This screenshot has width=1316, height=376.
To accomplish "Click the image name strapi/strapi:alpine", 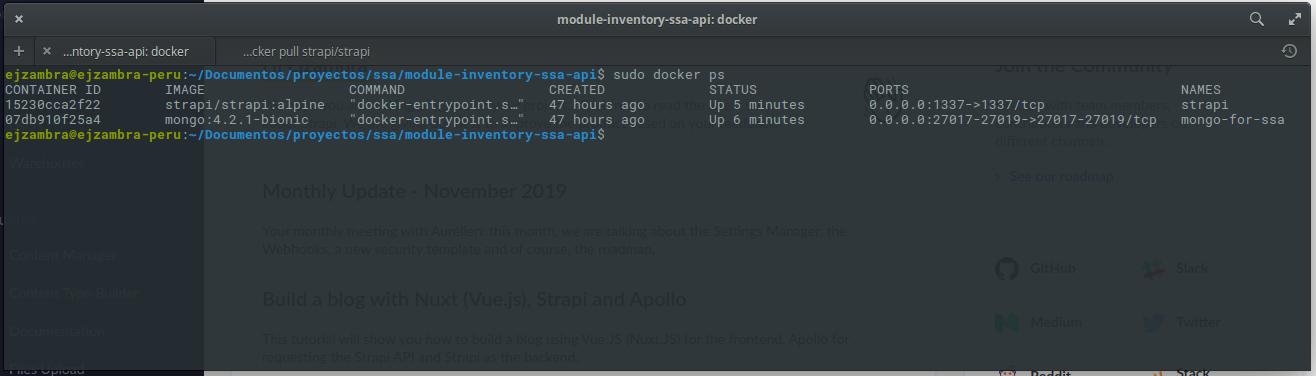I will [245, 105].
